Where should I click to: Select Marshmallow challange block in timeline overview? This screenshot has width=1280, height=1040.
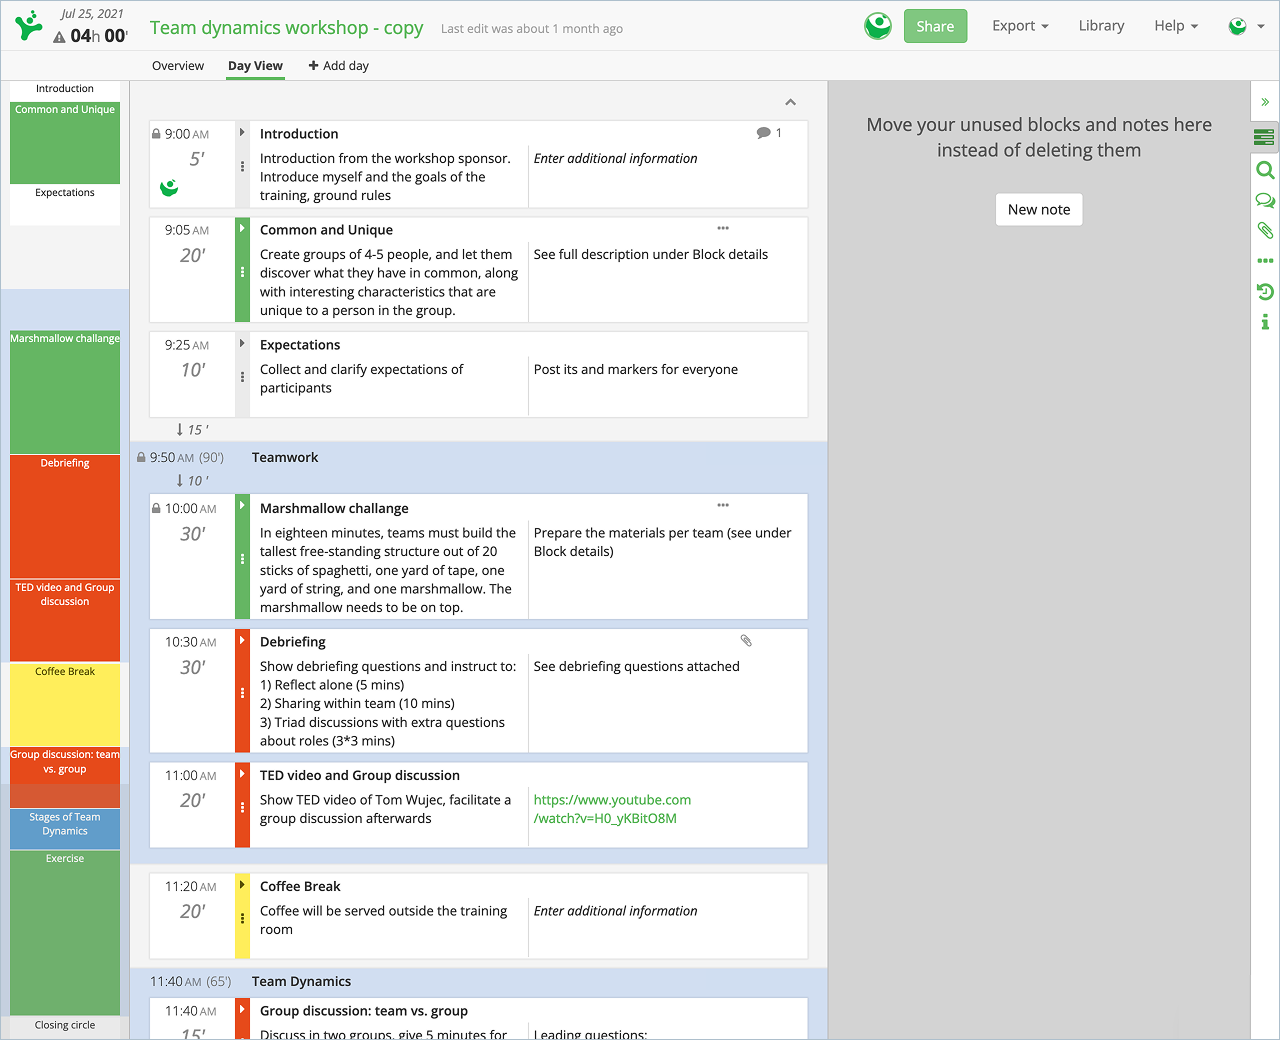[65, 392]
